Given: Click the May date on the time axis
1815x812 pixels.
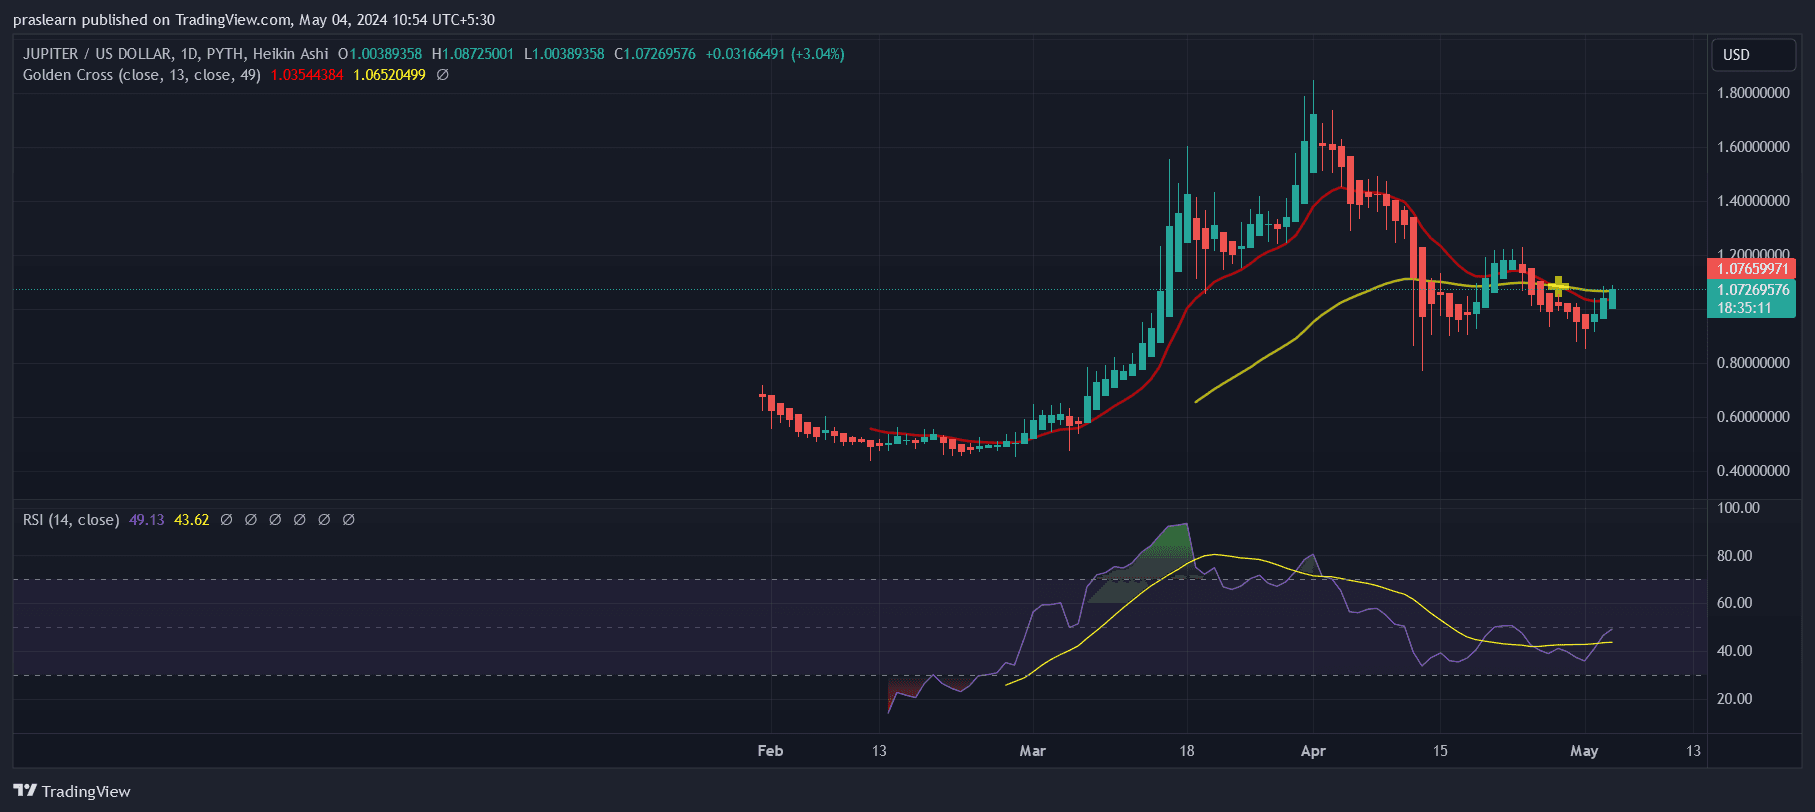Looking at the screenshot, I should point(1584,751).
